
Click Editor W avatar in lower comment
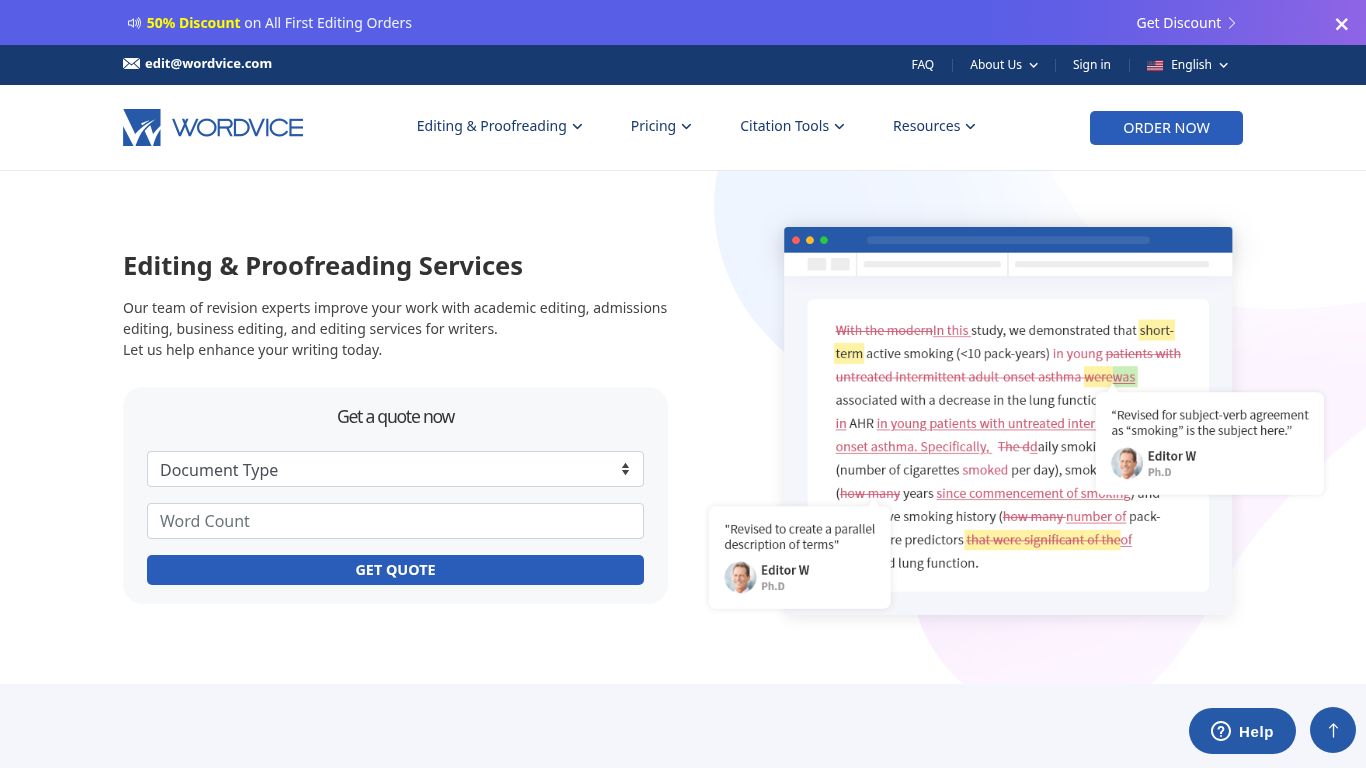click(740, 577)
